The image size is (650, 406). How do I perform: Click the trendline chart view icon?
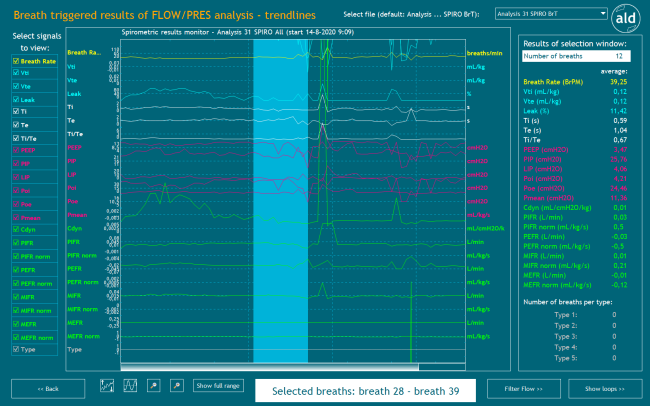click(x=109, y=385)
